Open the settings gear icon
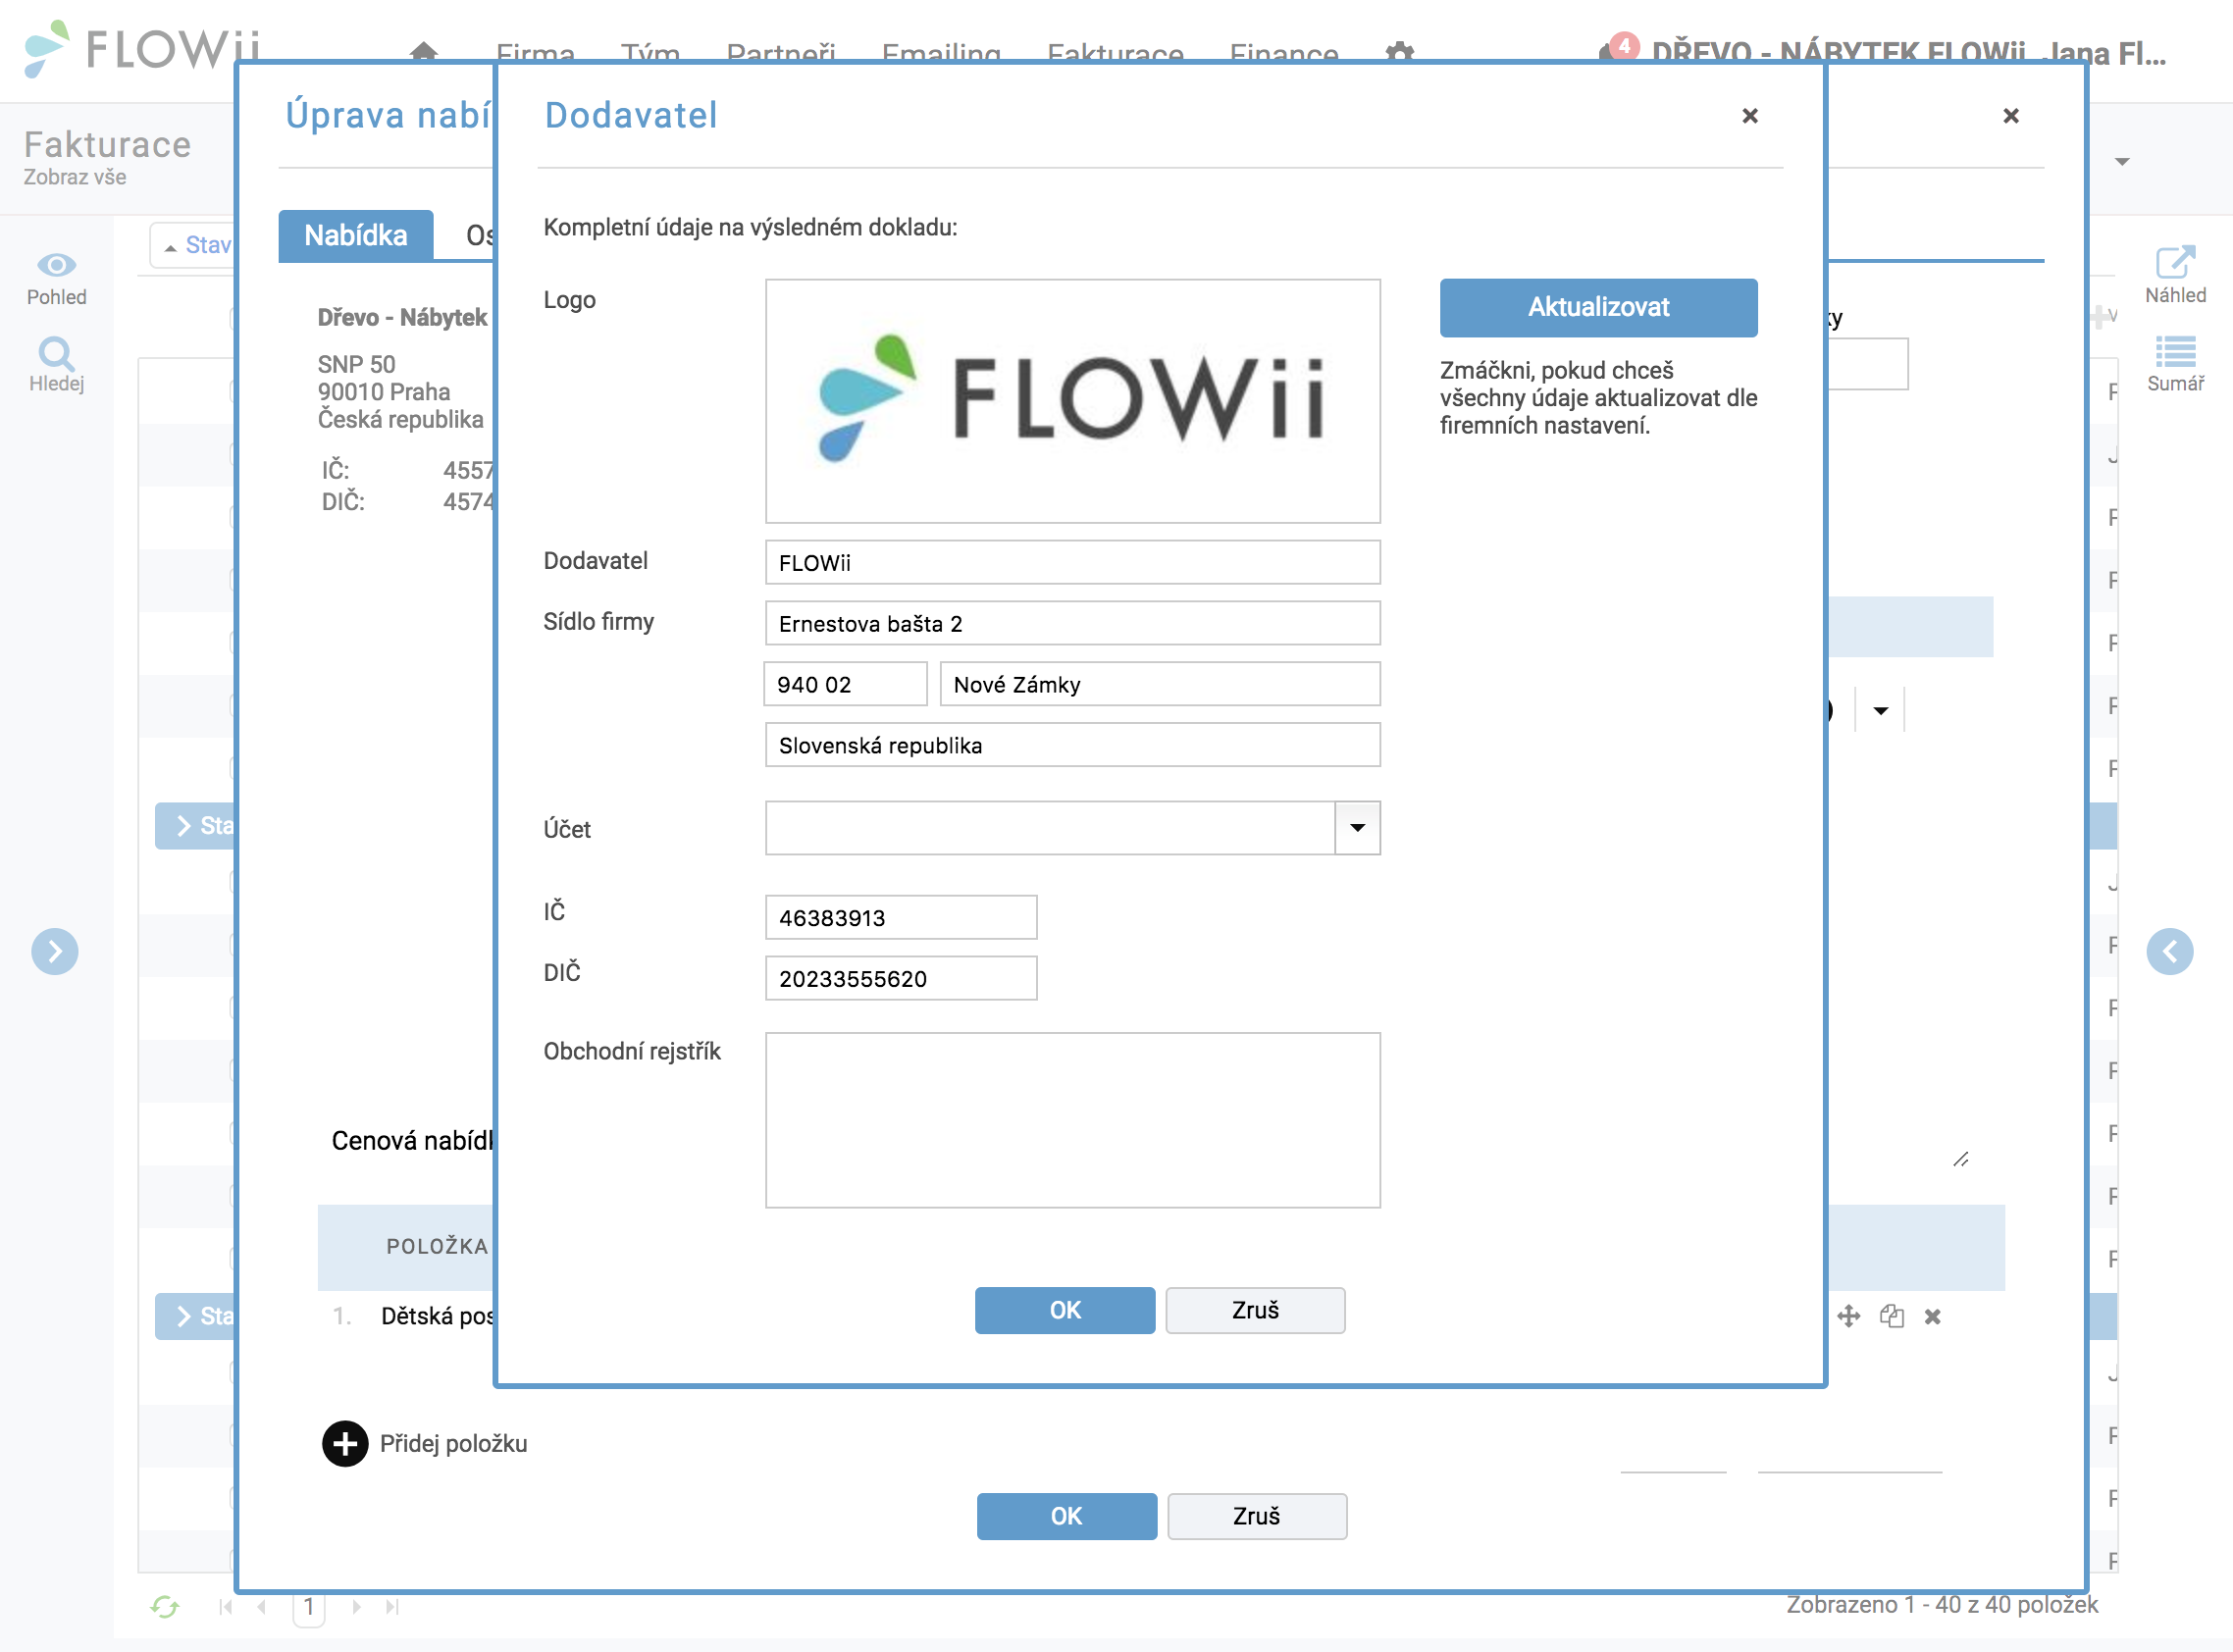 click(1400, 52)
